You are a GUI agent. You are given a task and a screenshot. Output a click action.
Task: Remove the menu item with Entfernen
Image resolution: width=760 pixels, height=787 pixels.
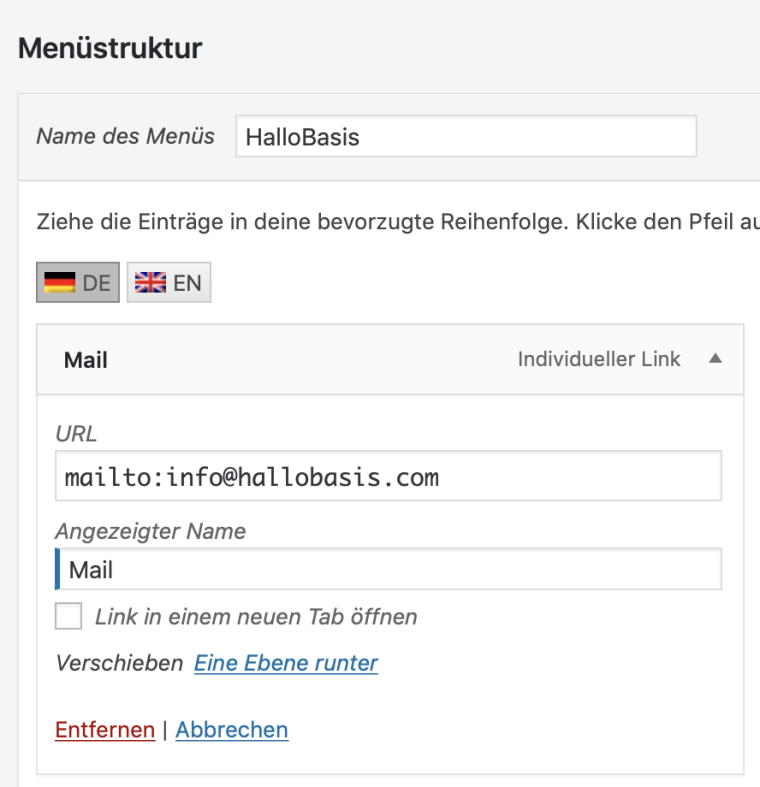click(x=105, y=730)
